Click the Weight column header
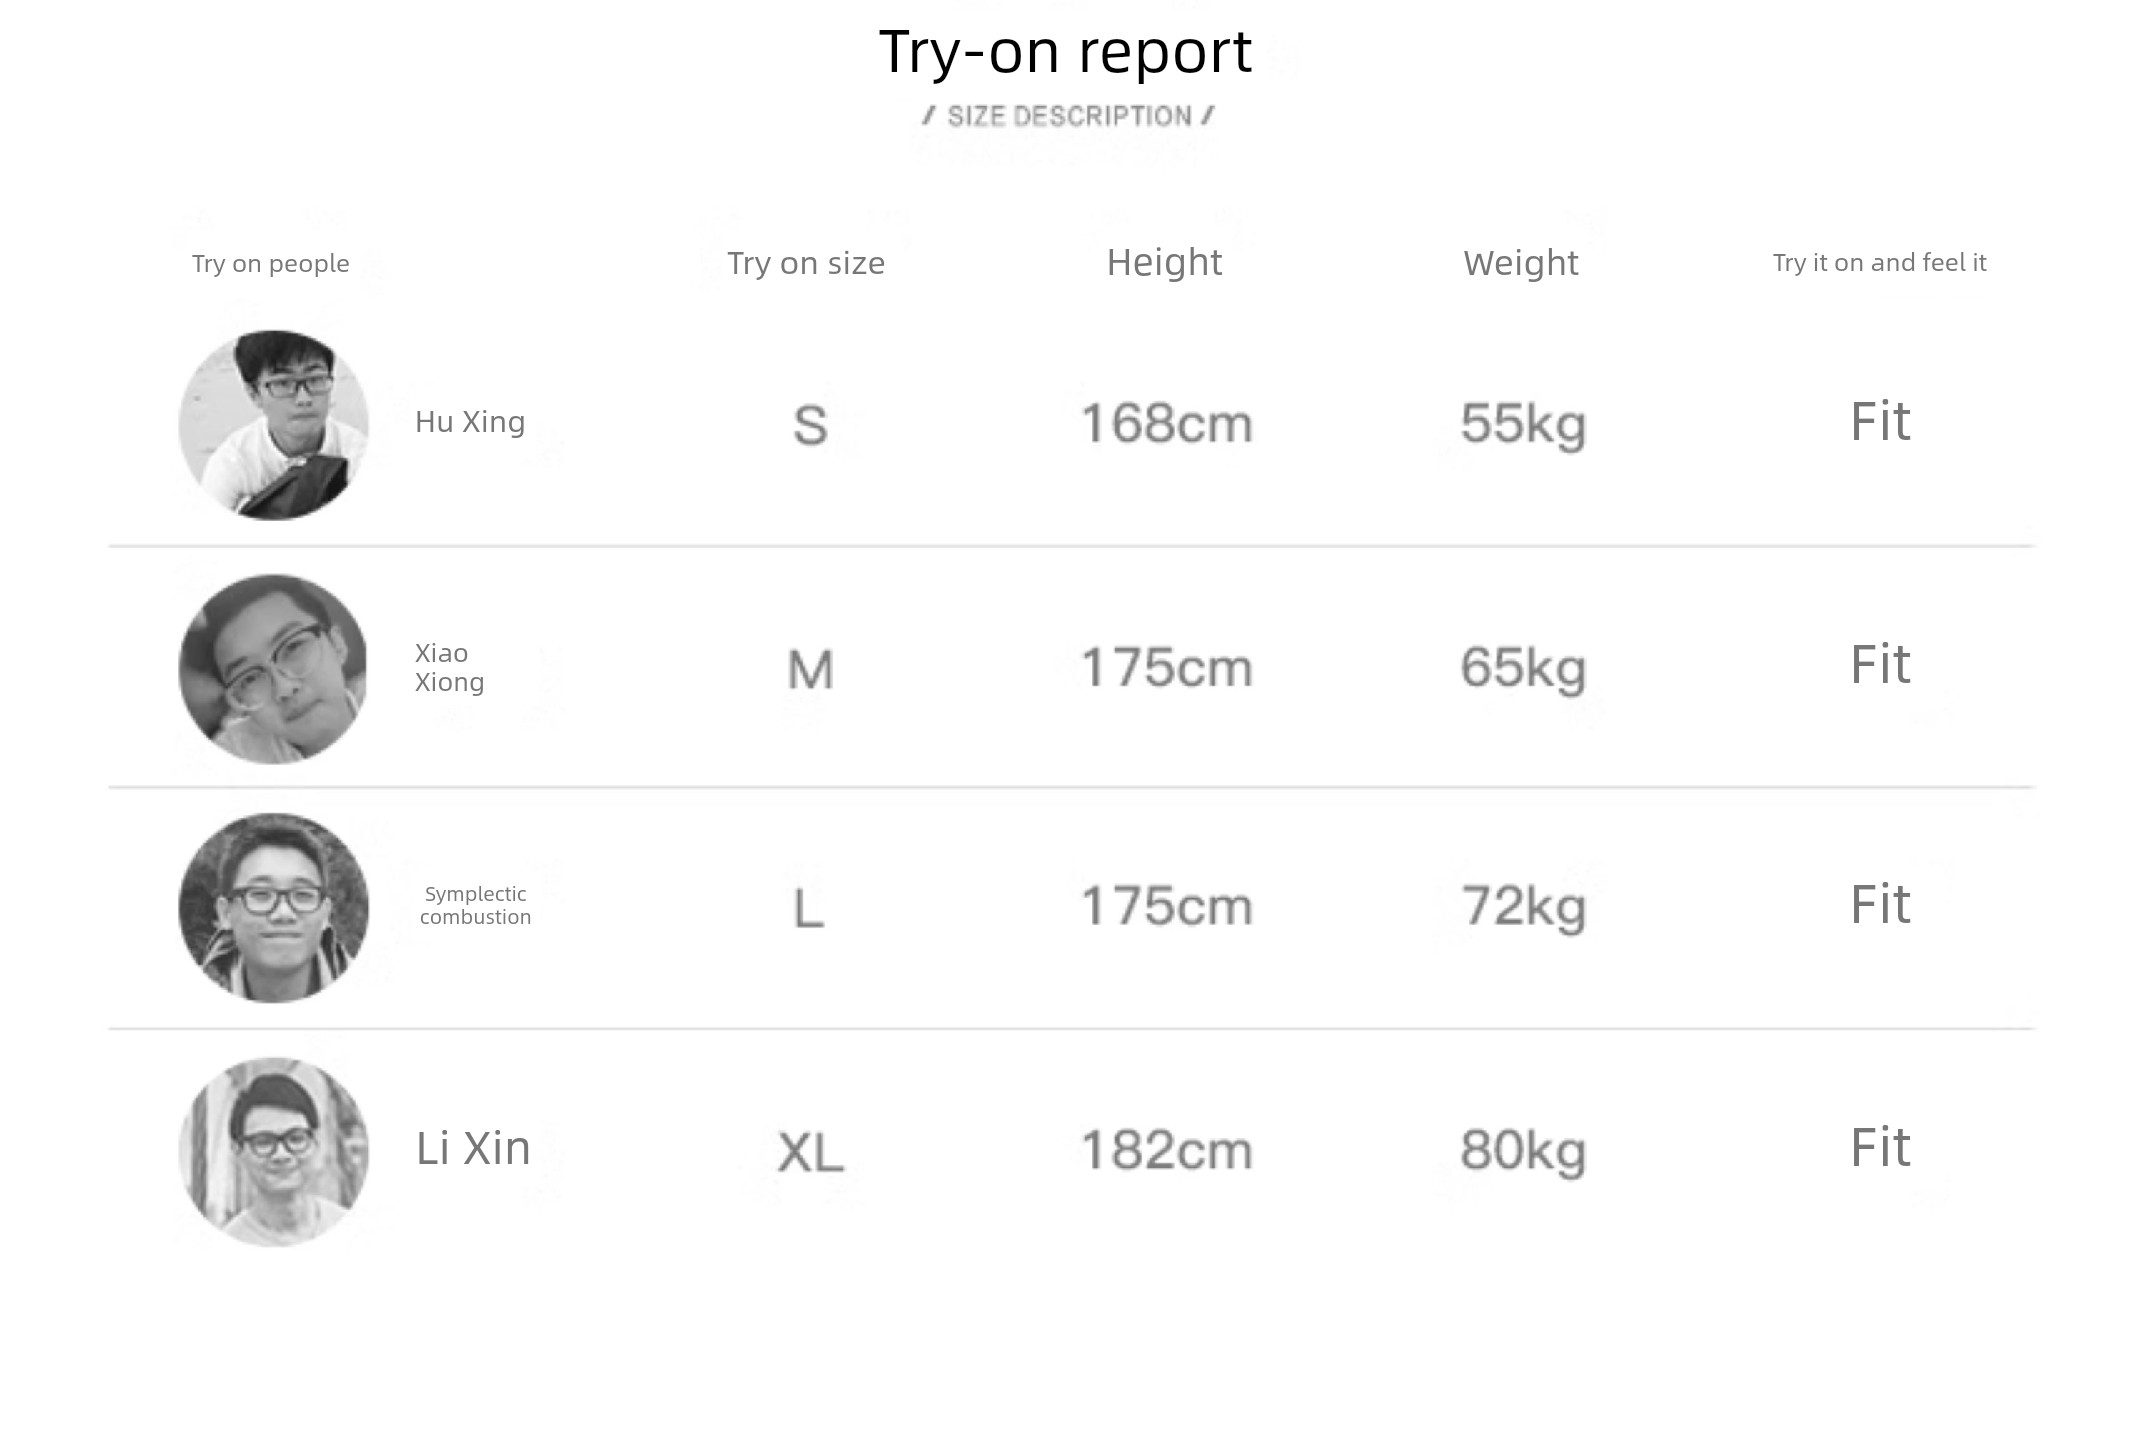2142x1431 pixels. [x=1521, y=263]
